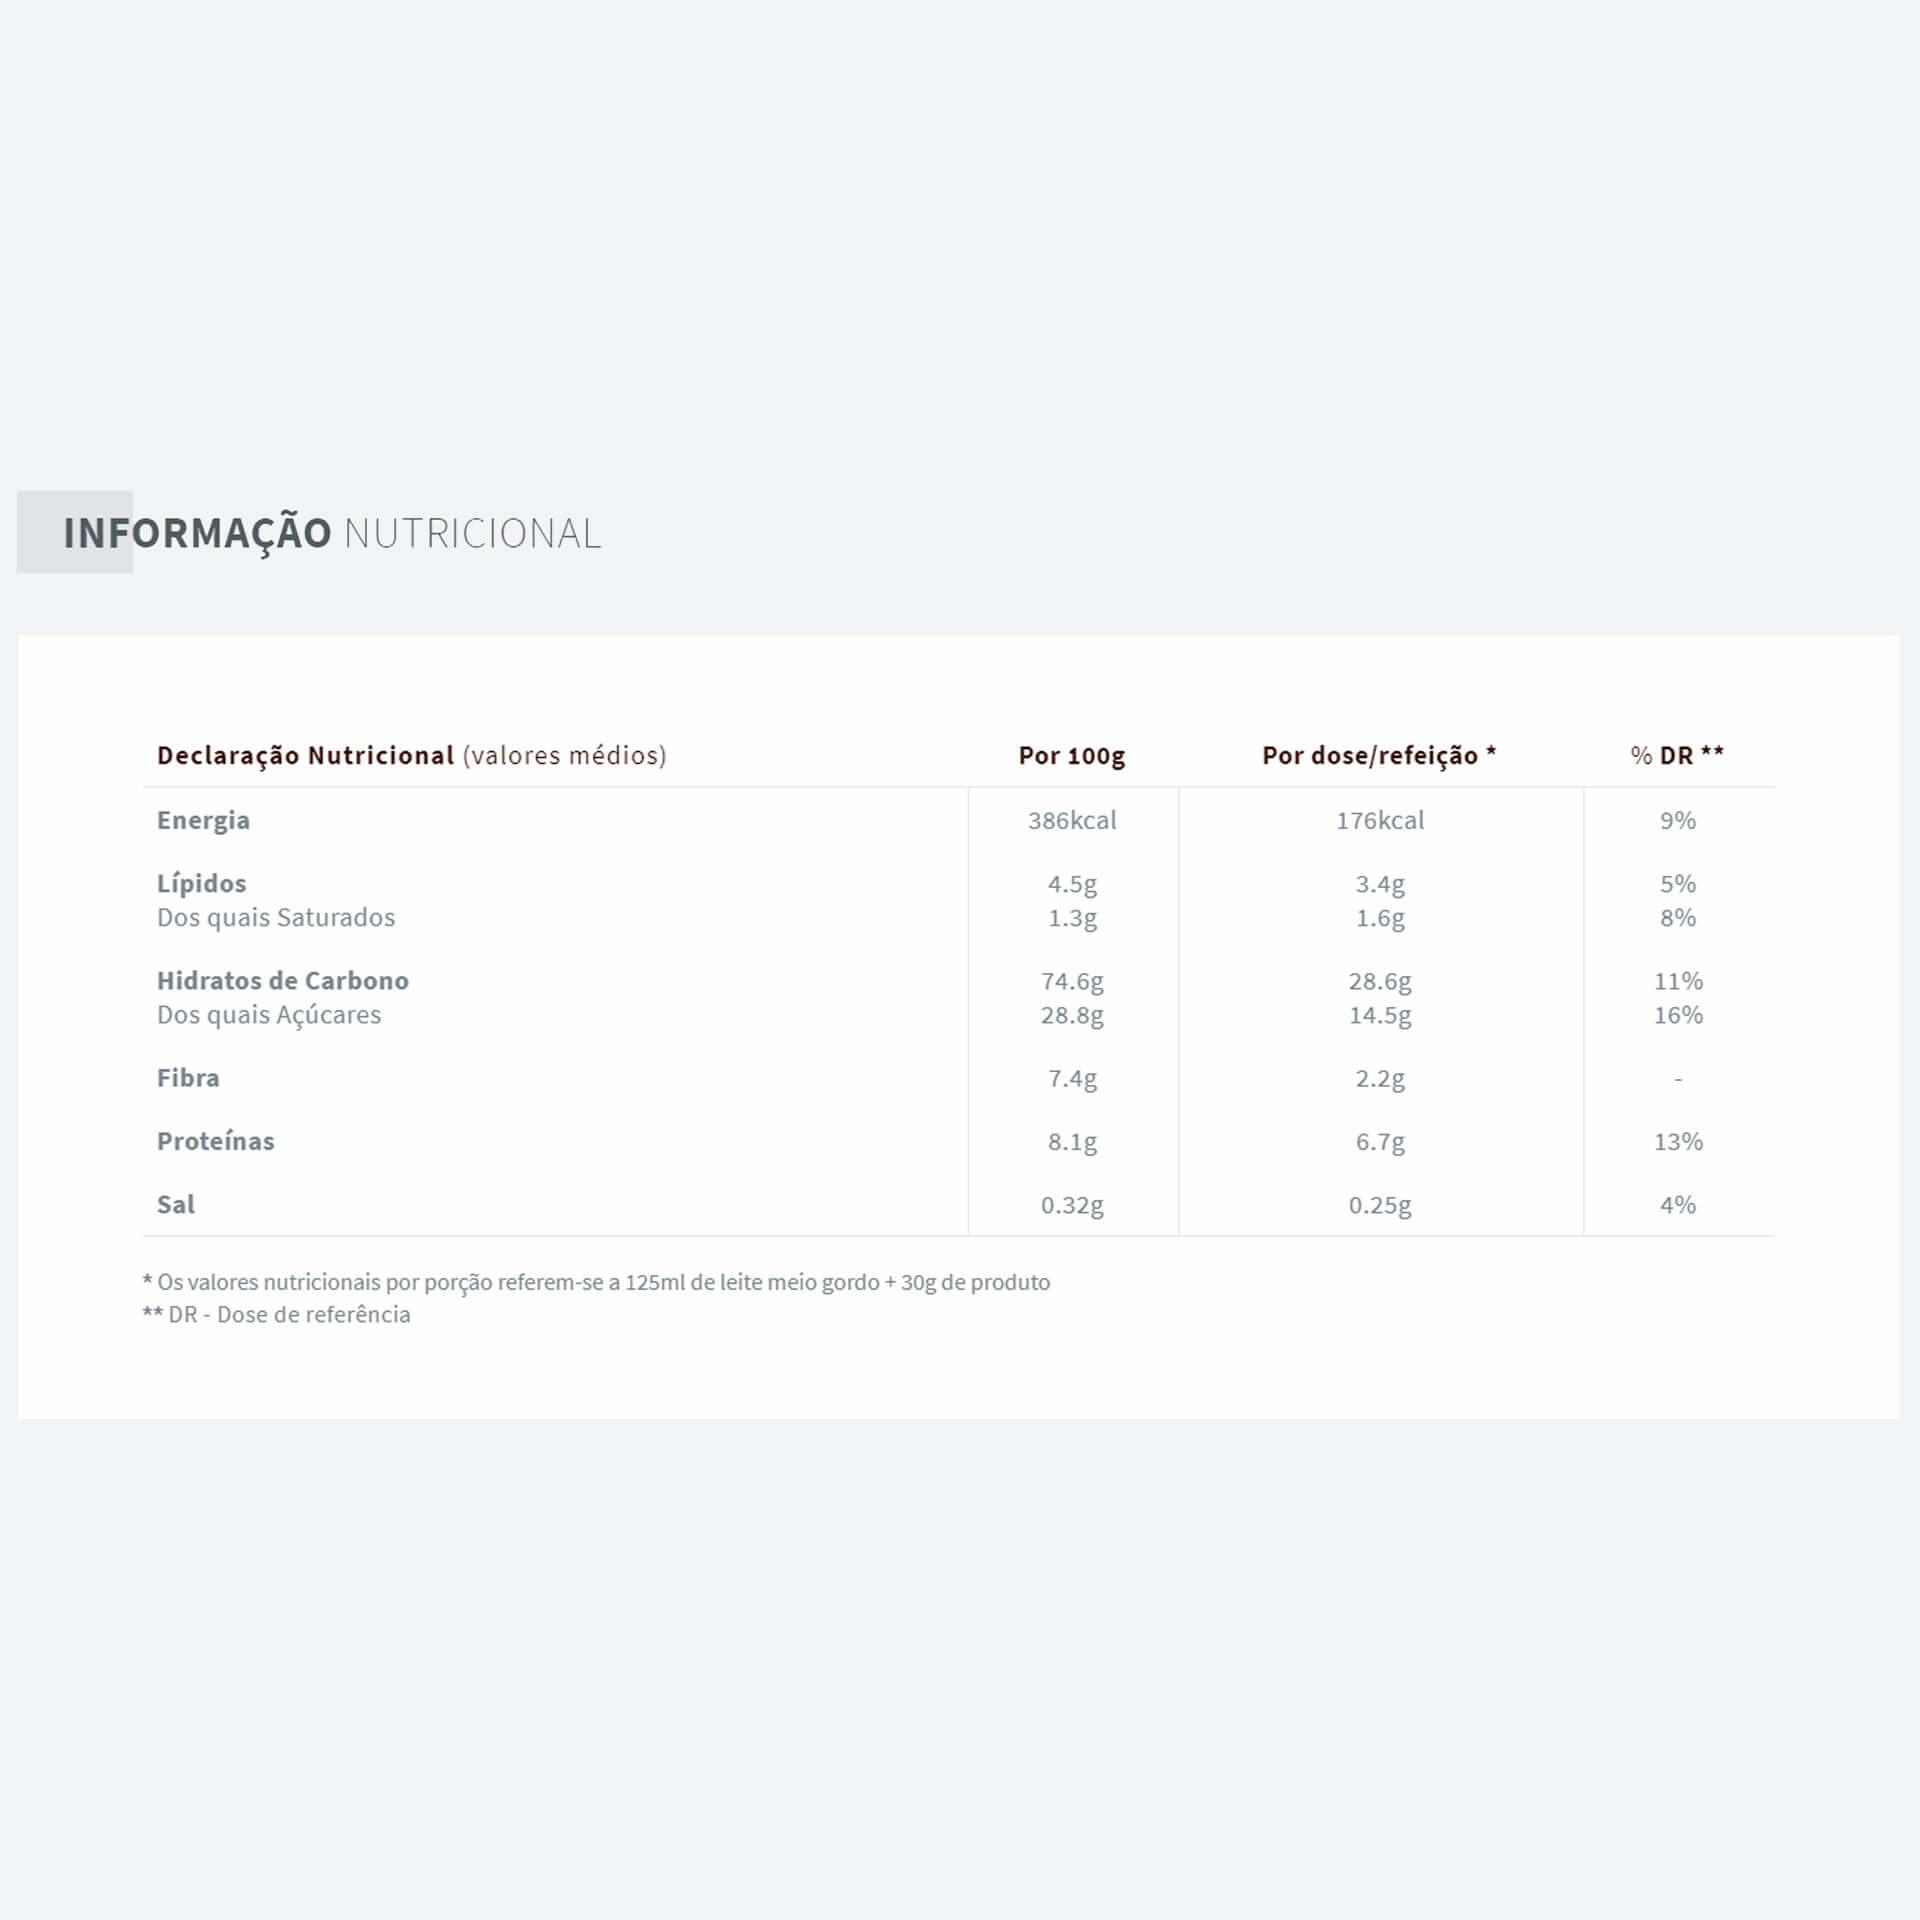Screen dimensions: 1920x1920
Task: Click the Proteínas row label
Action: 215,1141
